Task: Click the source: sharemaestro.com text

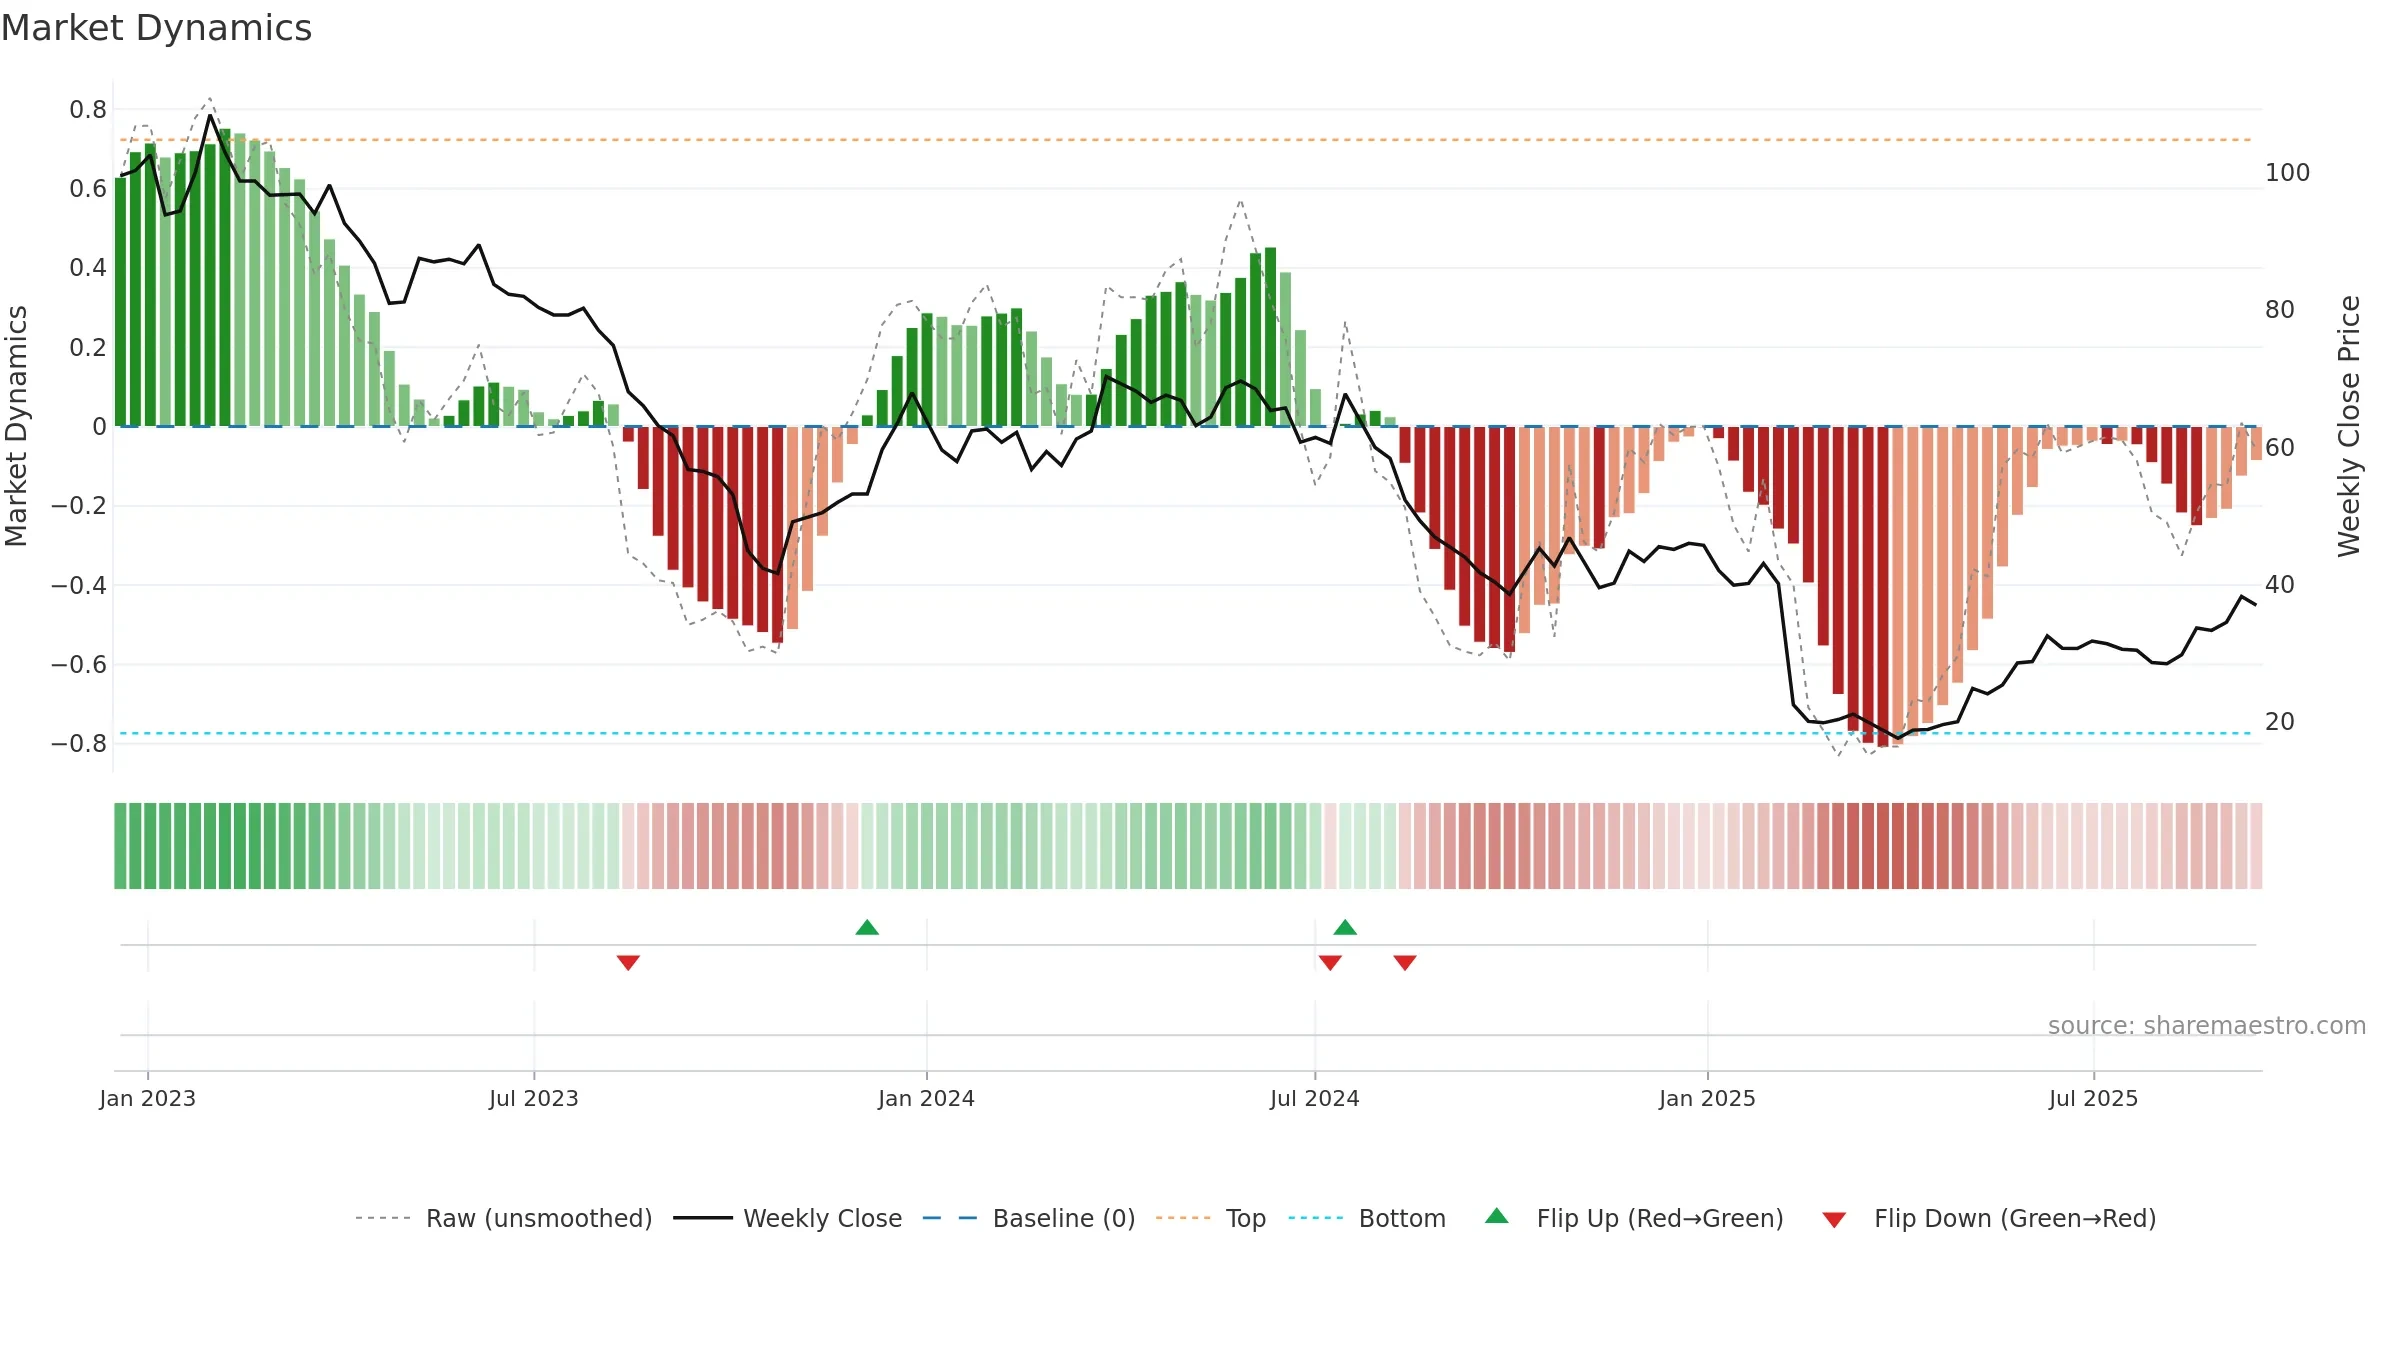Action: tap(2207, 1025)
